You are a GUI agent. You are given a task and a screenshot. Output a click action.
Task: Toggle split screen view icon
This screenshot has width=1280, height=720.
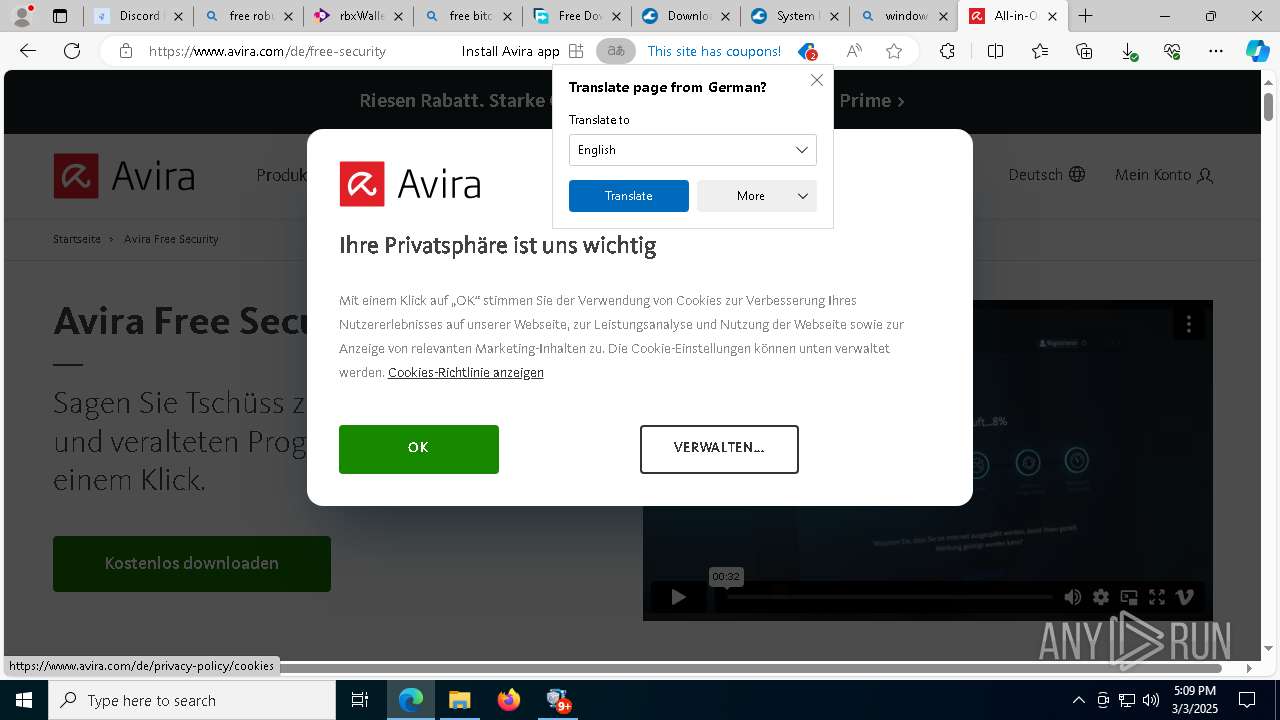[x=995, y=51]
